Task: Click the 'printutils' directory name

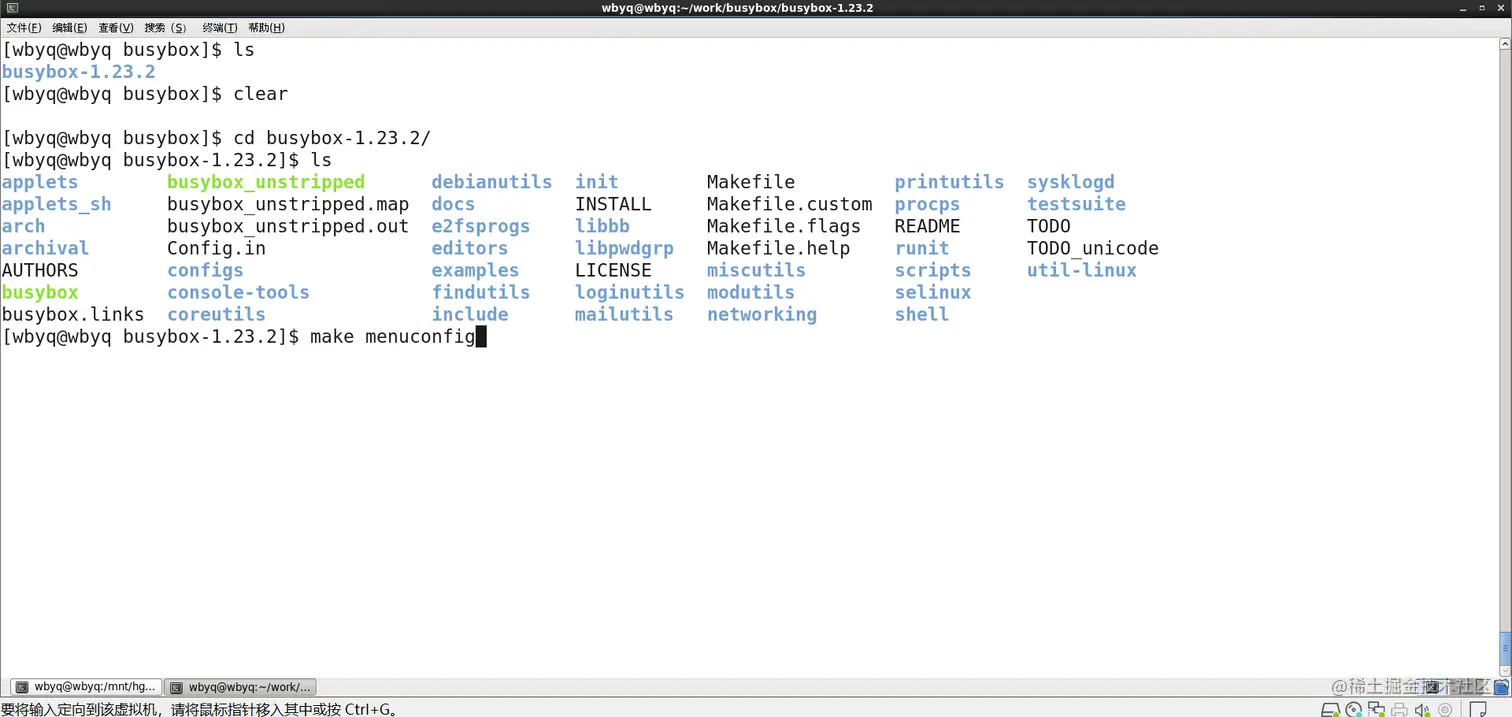Action: [949, 182]
